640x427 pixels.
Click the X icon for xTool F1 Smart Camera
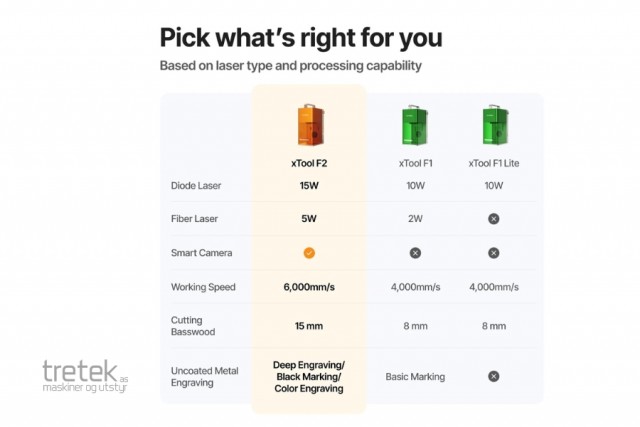click(x=415, y=253)
